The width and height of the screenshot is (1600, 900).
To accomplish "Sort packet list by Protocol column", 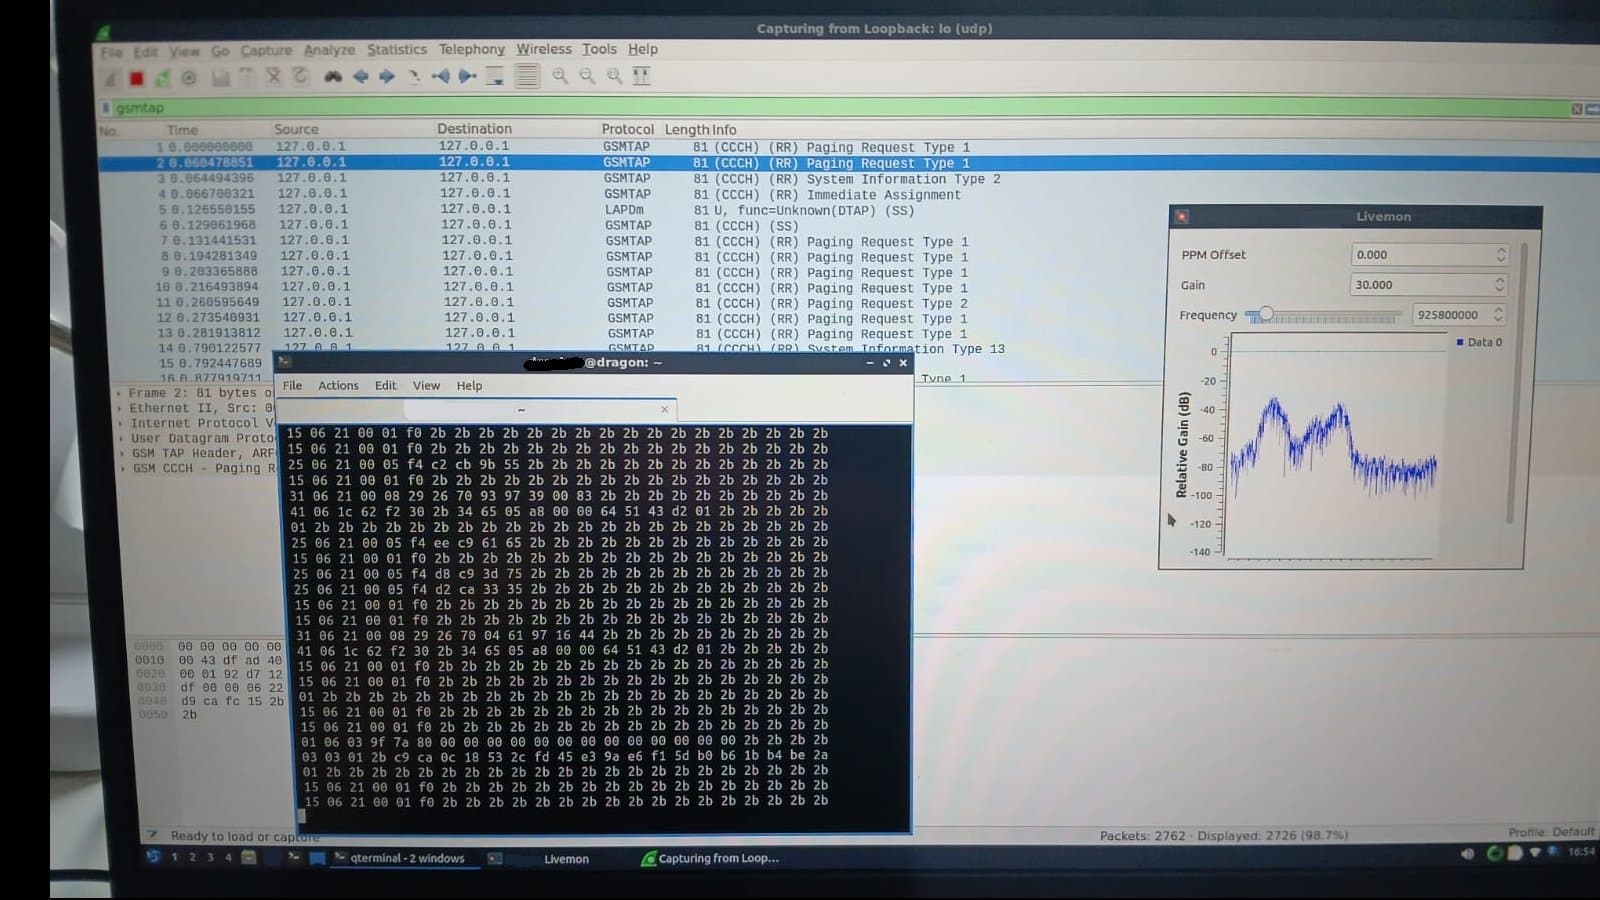I will (x=627, y=129).
